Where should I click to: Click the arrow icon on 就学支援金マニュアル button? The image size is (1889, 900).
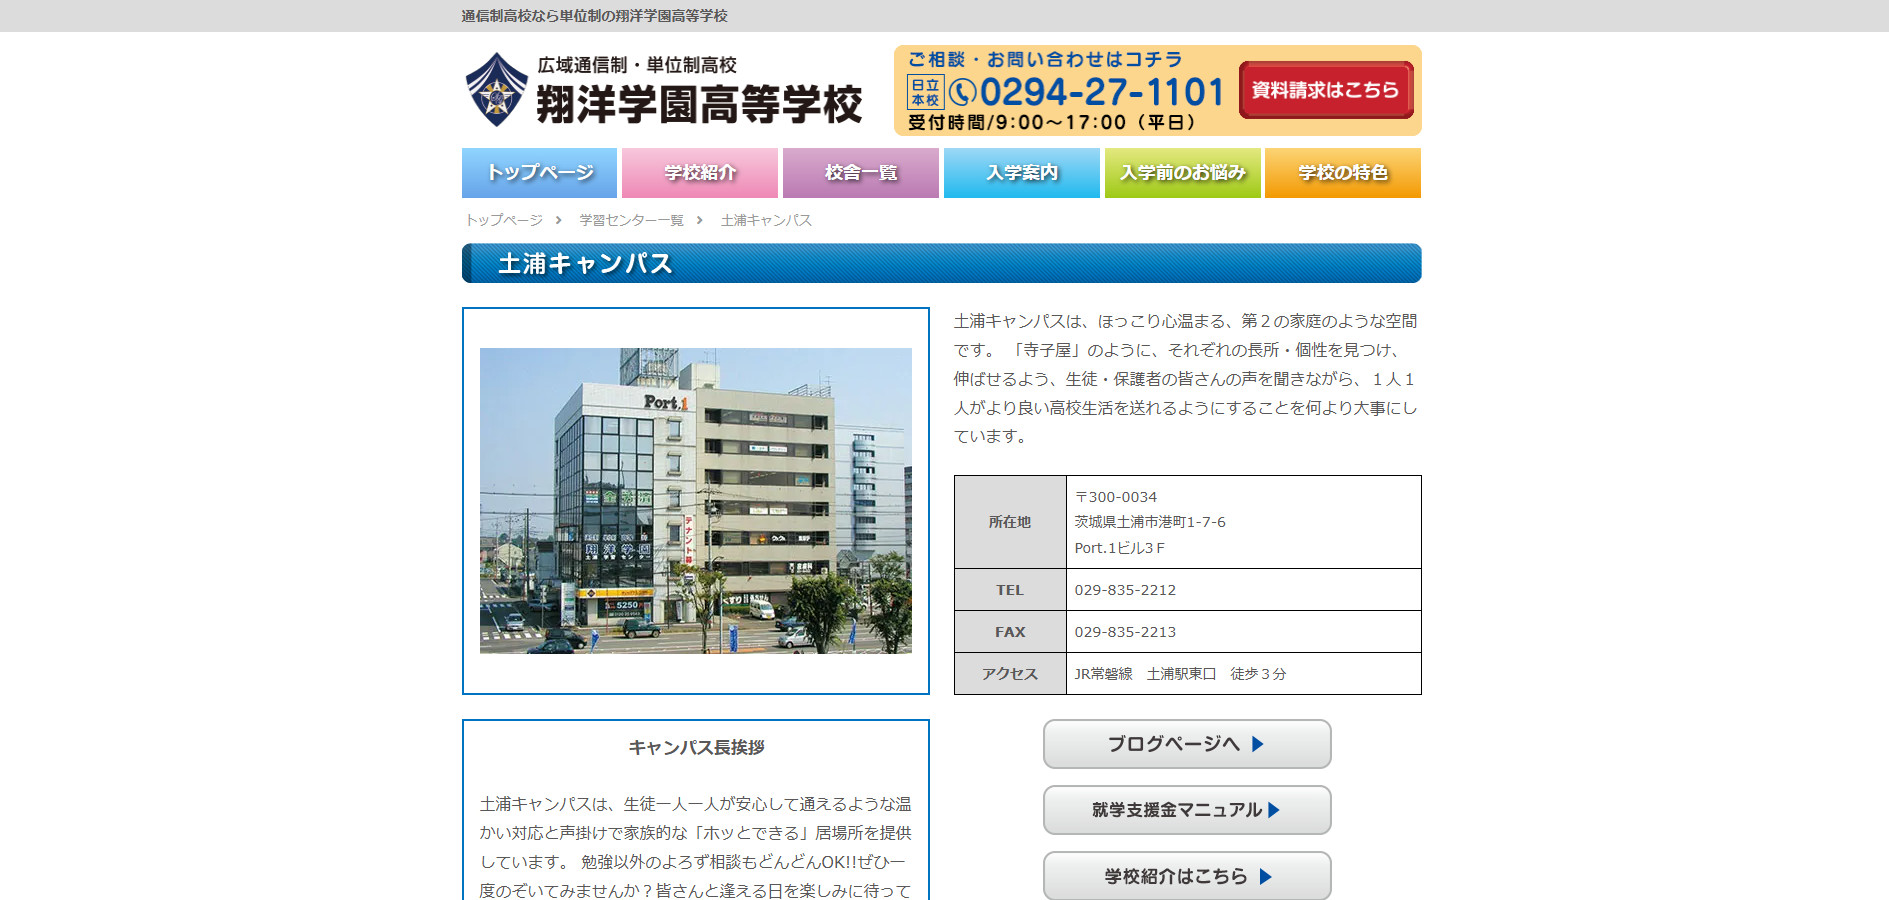point(1274,810)
